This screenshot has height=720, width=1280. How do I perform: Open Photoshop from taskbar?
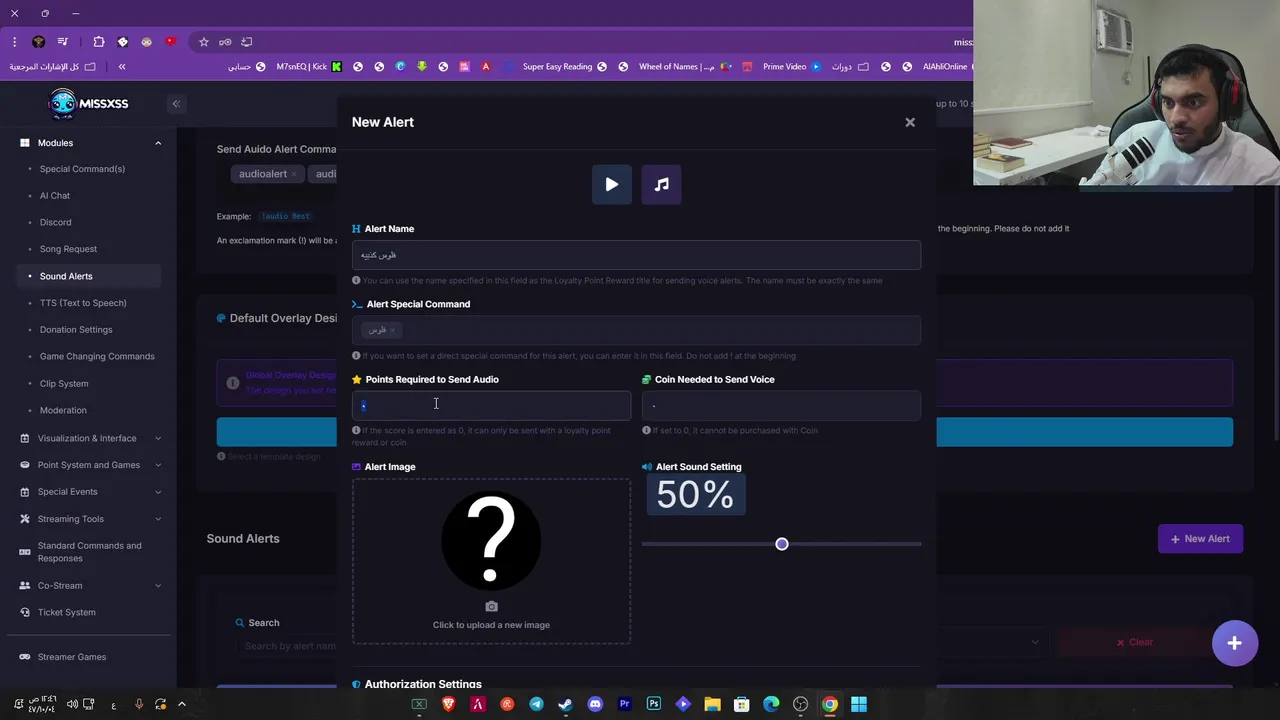[653, 704]
